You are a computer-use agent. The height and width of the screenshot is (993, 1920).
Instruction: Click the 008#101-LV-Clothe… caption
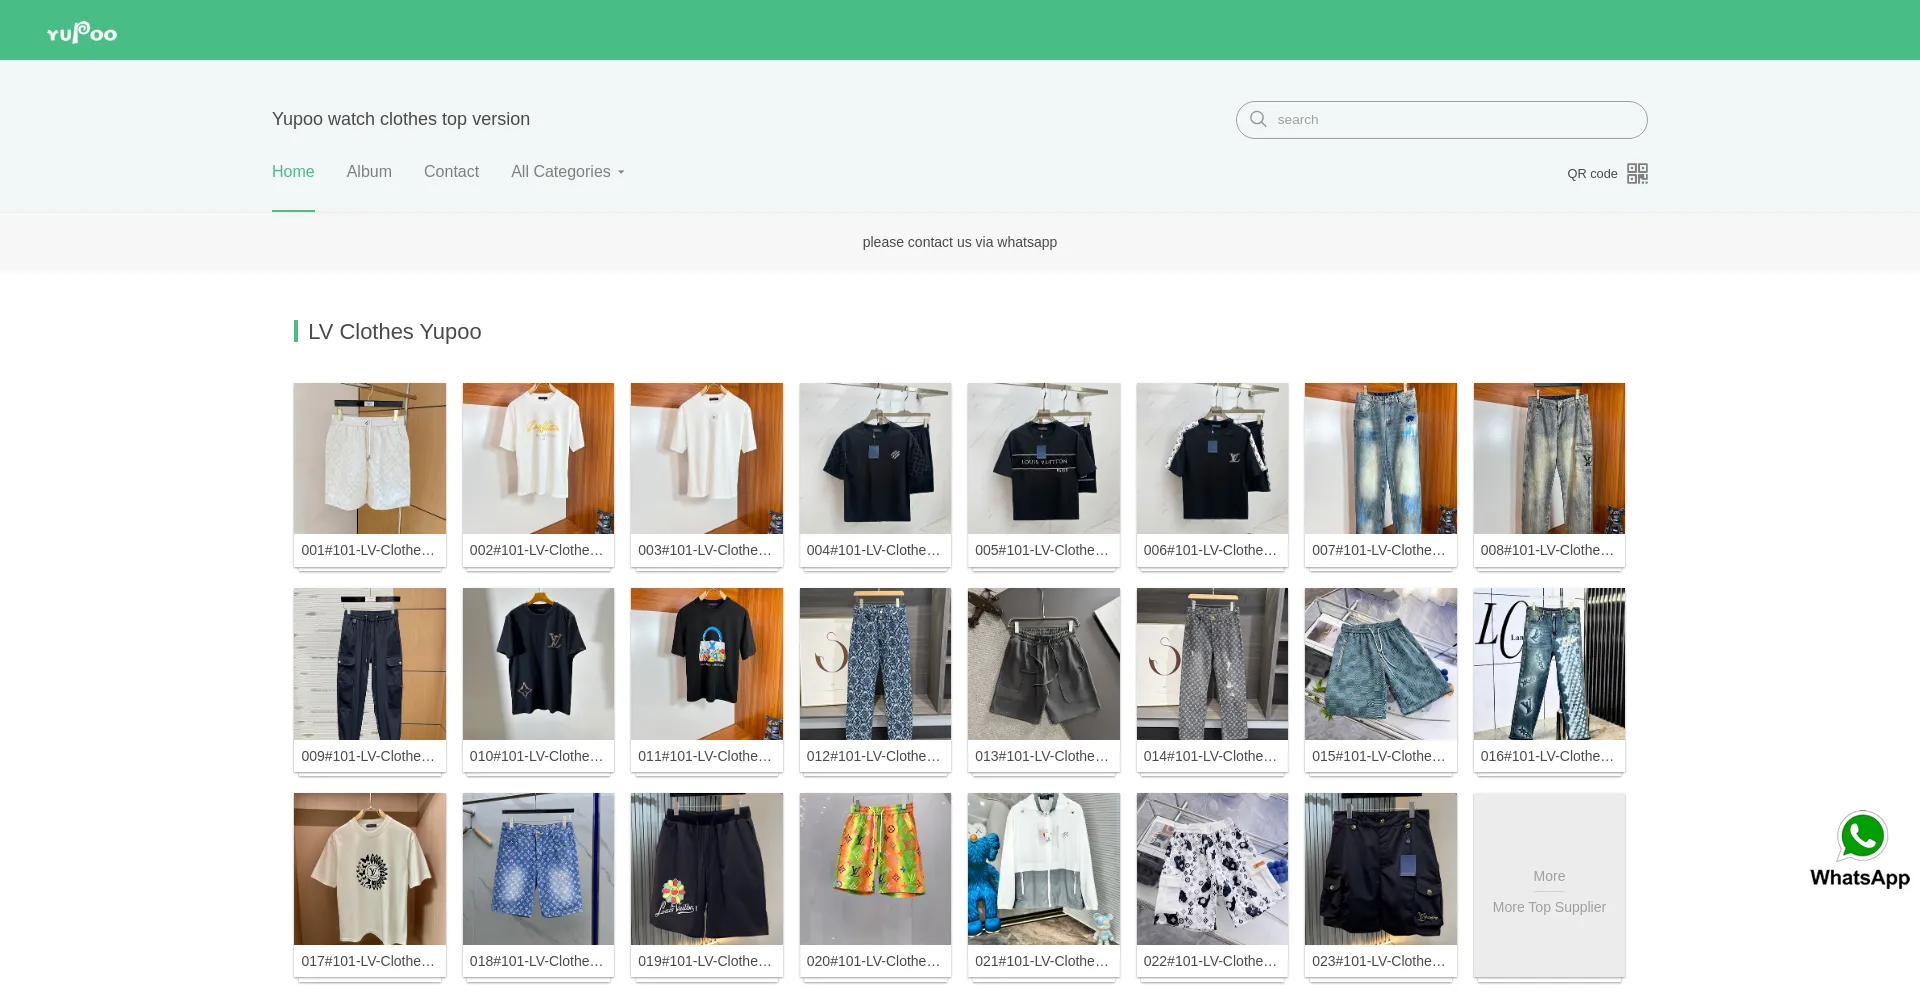pyautogui.click(x=1548, y=550)
